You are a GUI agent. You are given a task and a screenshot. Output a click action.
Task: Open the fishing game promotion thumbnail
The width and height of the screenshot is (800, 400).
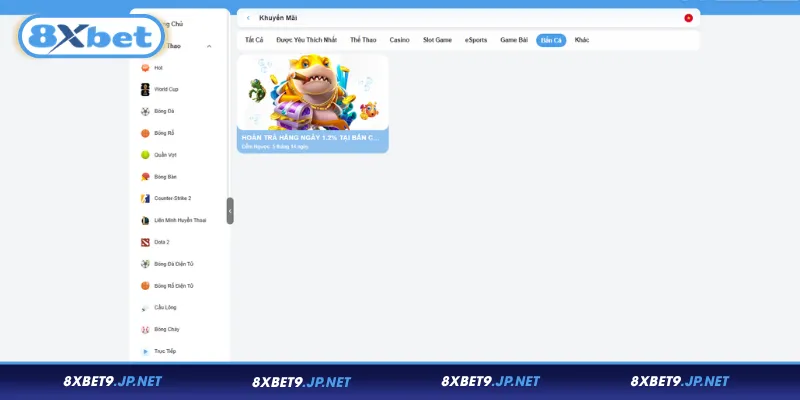313,92
